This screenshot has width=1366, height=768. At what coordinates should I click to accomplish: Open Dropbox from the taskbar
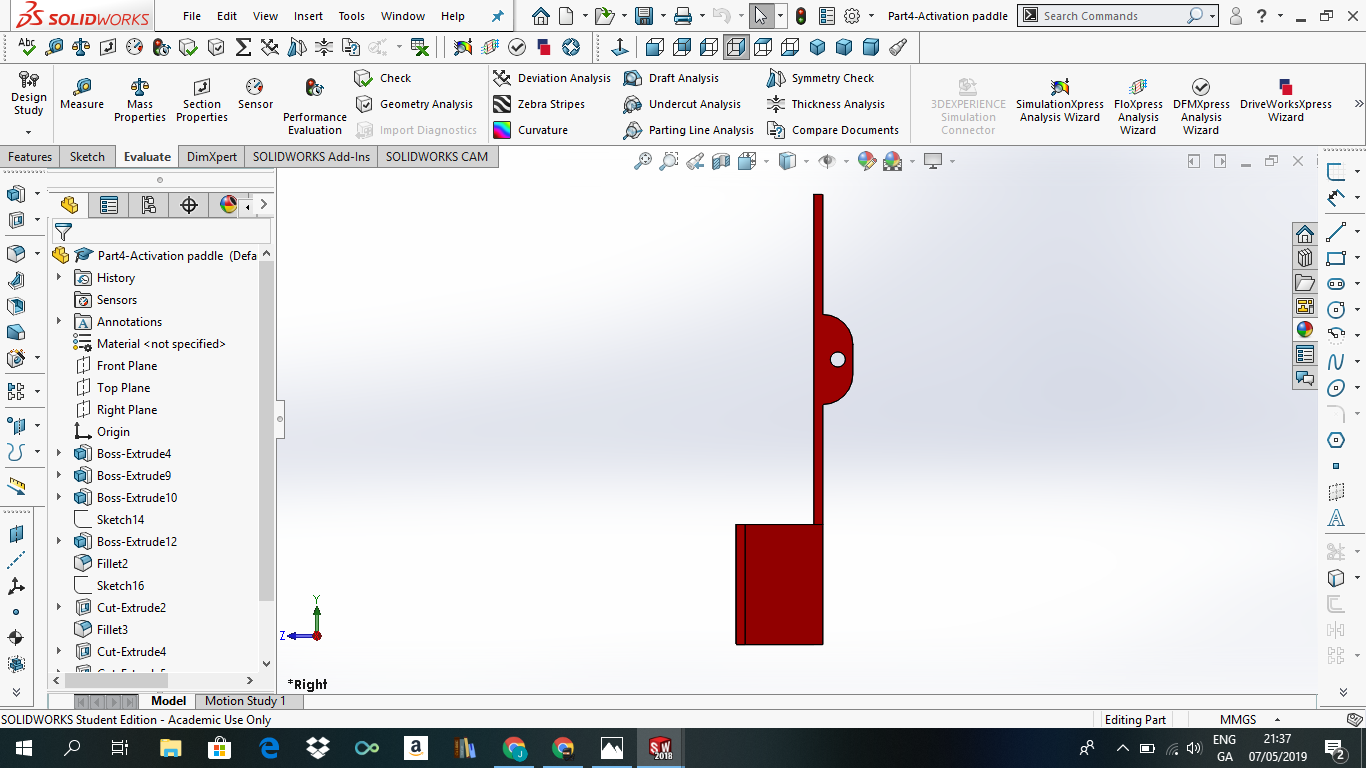pyautogui.click(x=318, y=748)
